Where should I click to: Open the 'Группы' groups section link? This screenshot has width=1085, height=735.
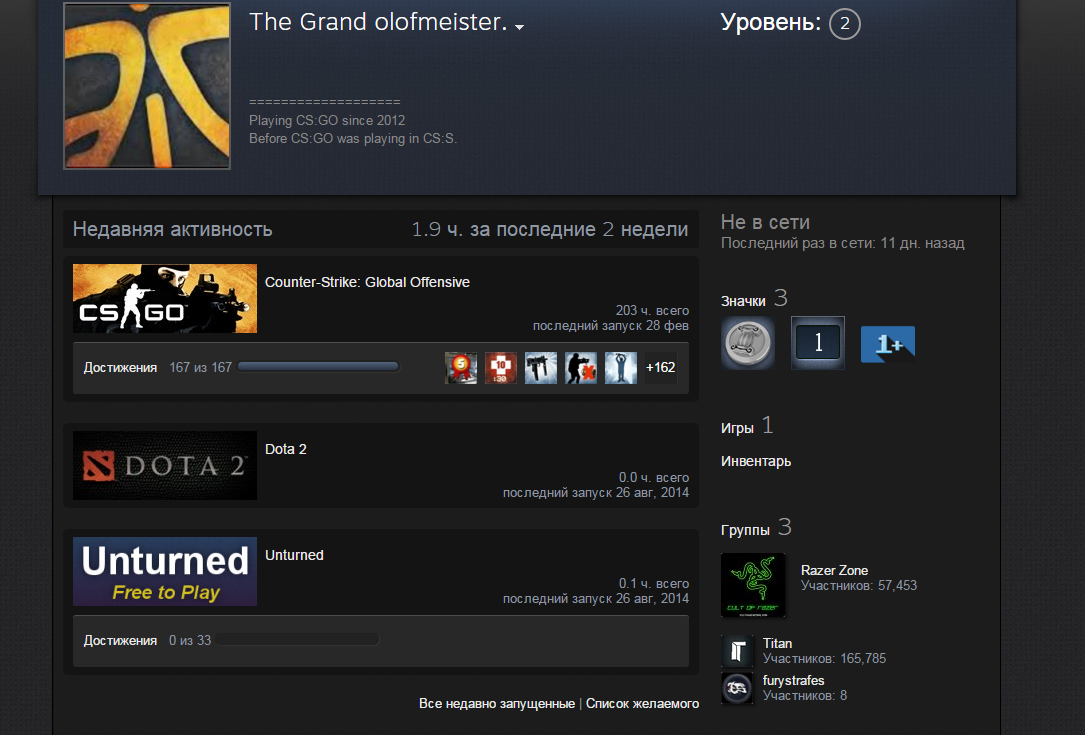click(745, 530)
